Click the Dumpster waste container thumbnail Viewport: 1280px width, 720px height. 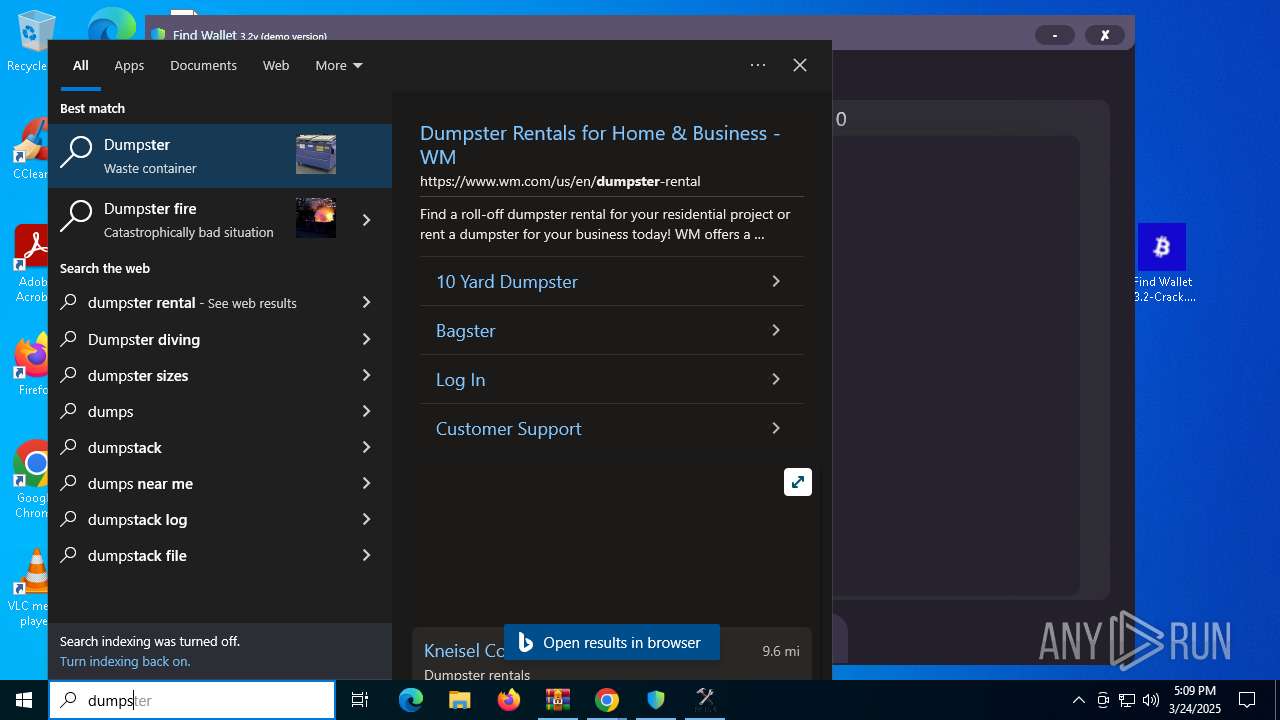[x=316, y=155]
